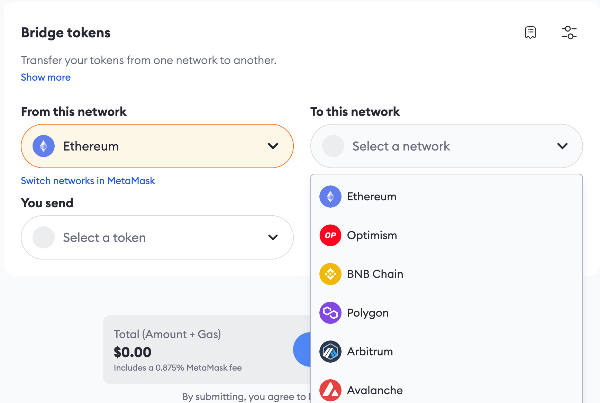This screenshot has height=403, width=600.
Task: Click the Ethereum logo in the From network field
Action: coord(43,146)
